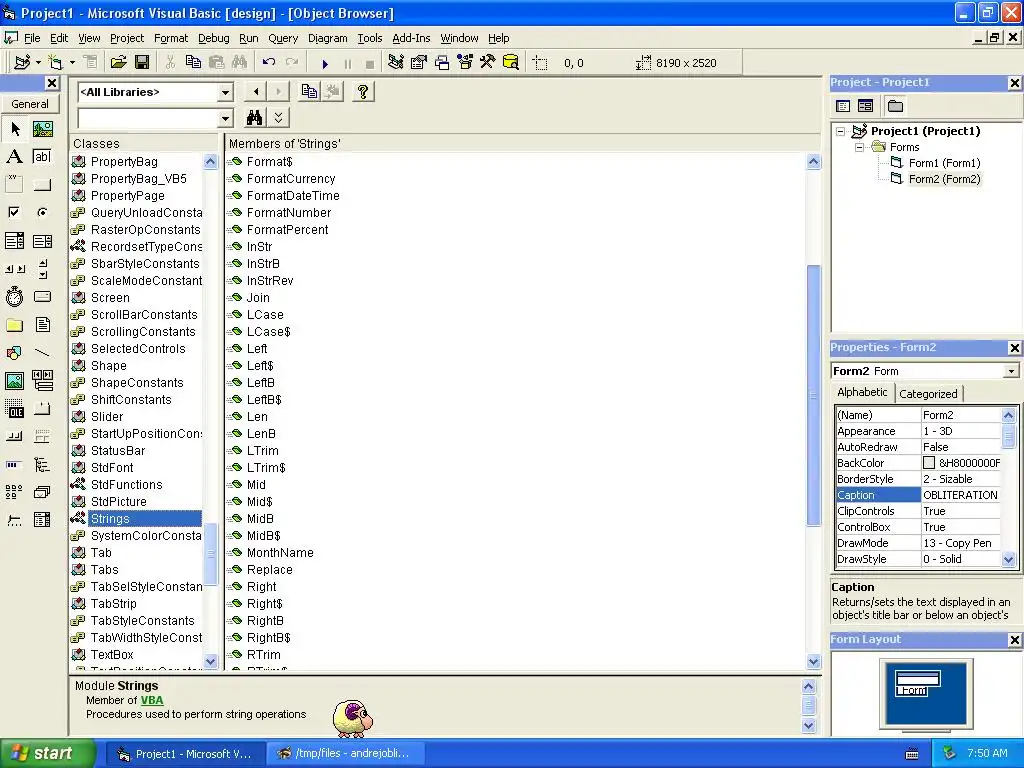Select the Label control (letter A) in toolbox

(14, 157)
